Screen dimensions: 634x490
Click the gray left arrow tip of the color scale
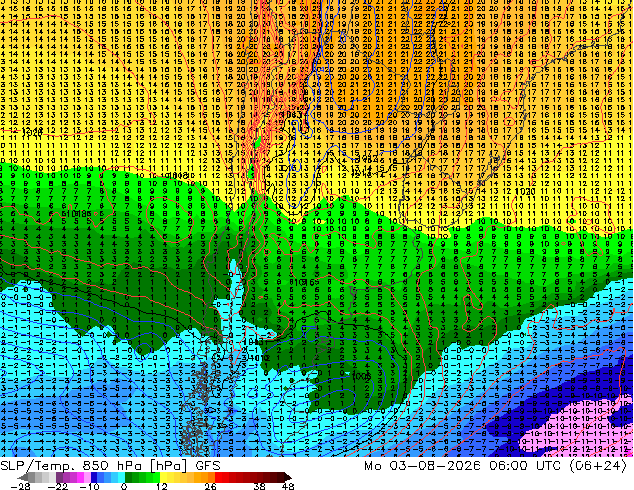(x=23, y=477)
